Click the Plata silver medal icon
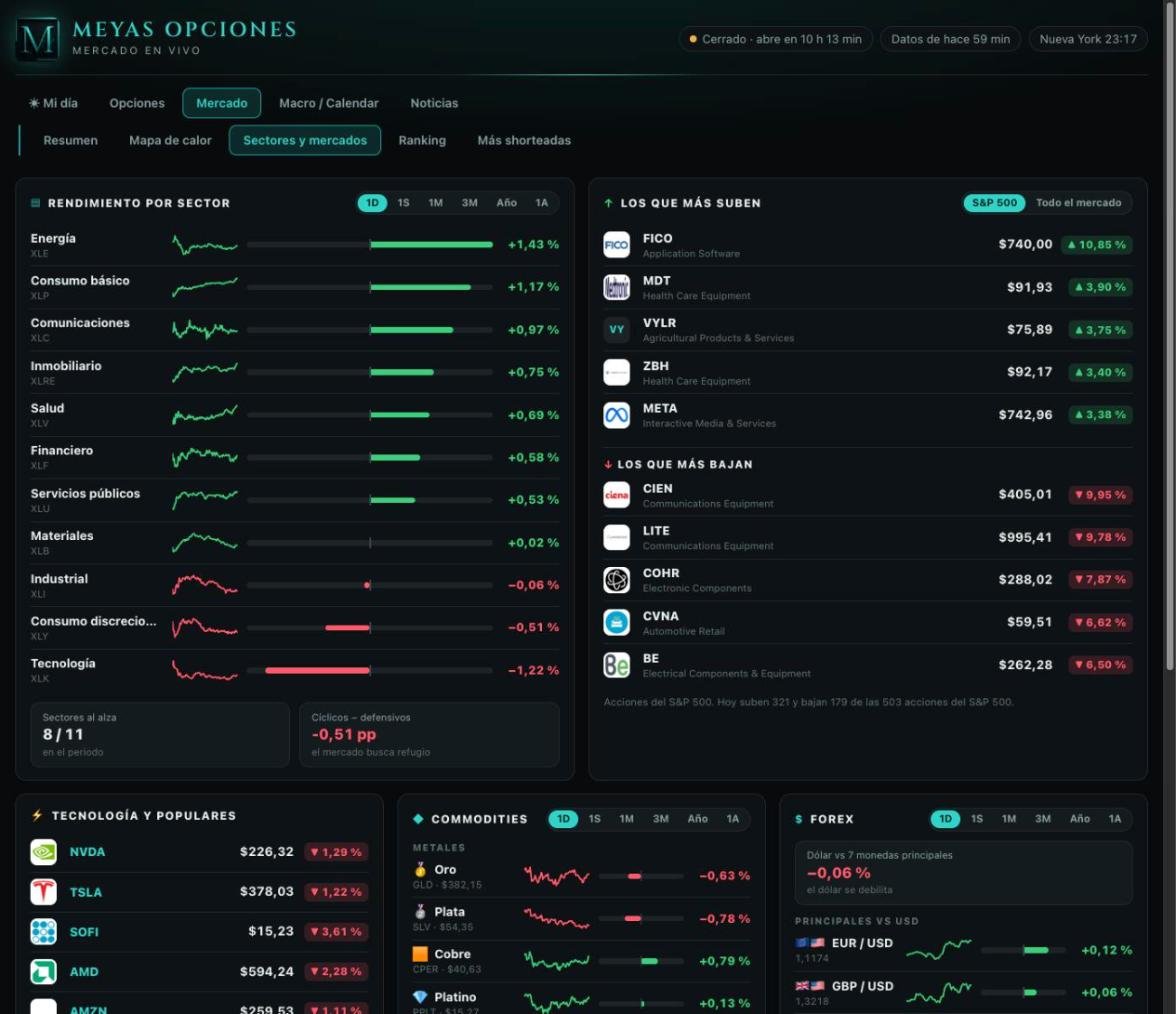 tap(420, 912)
